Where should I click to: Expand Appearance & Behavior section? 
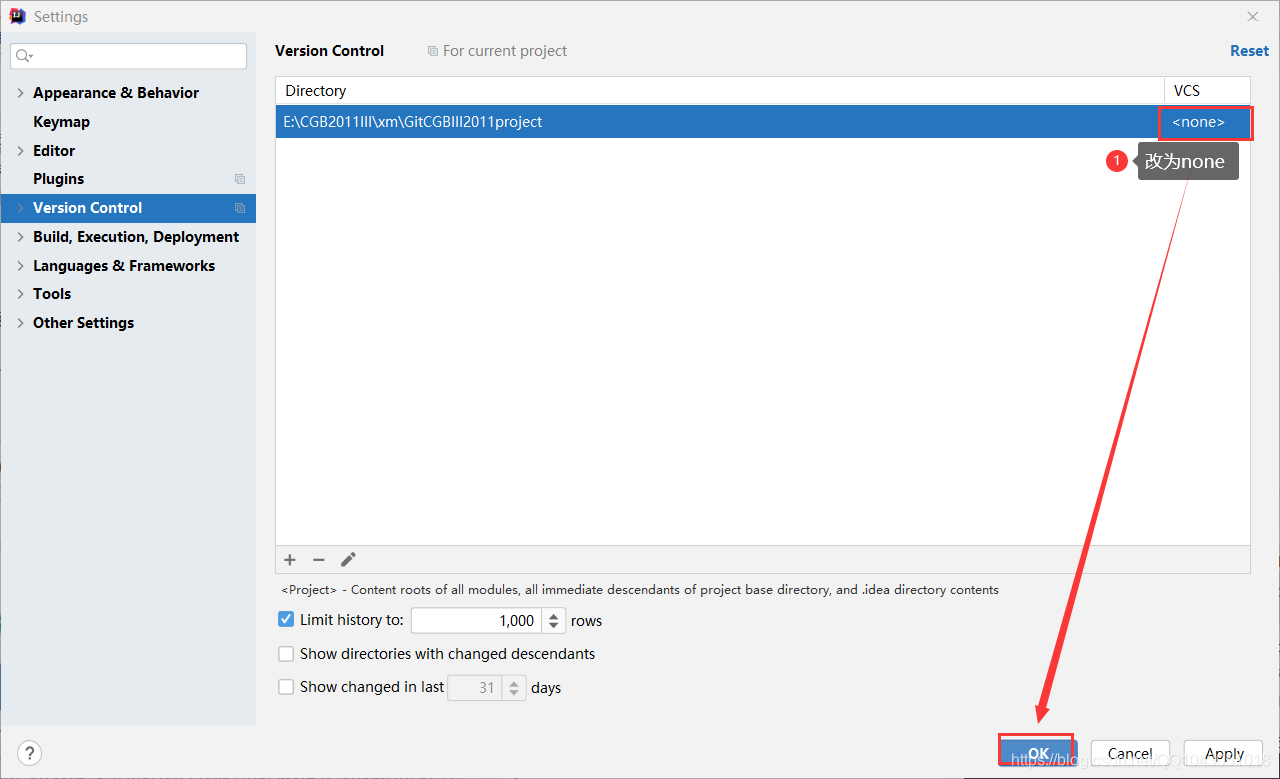point(20,93)
